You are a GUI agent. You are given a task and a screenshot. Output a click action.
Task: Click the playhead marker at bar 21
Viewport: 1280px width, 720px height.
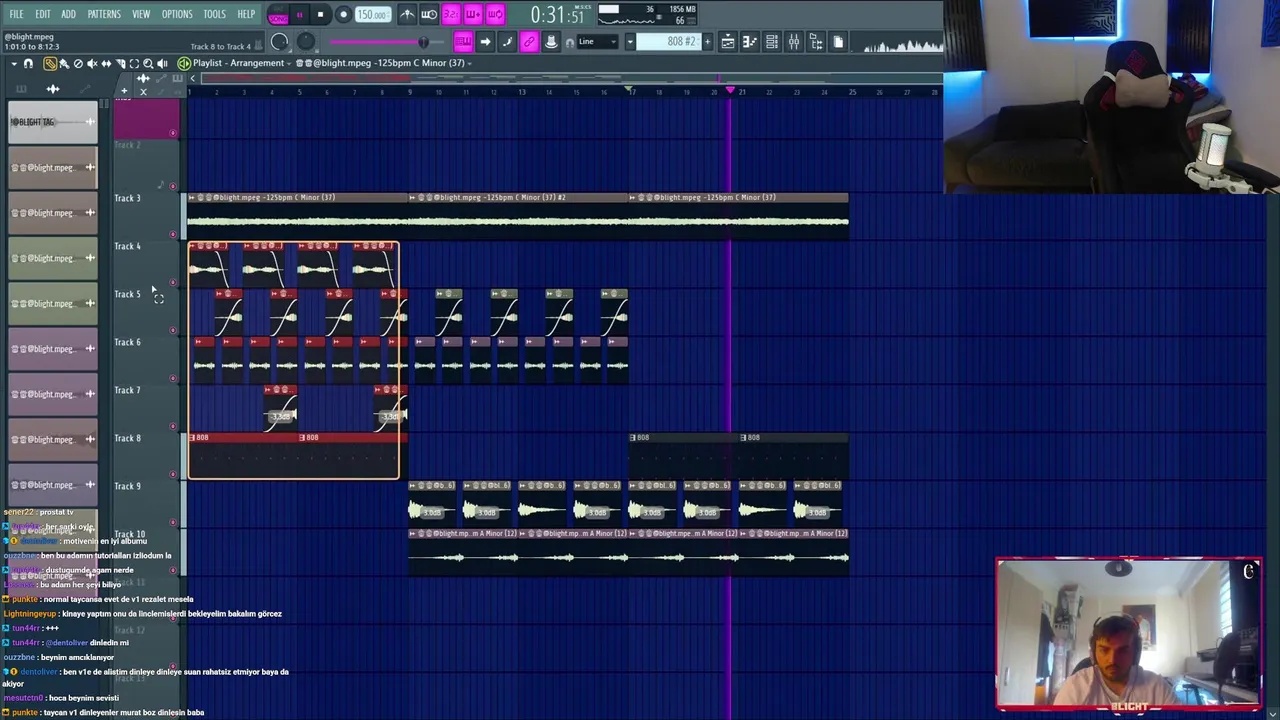tap(730, 91)
